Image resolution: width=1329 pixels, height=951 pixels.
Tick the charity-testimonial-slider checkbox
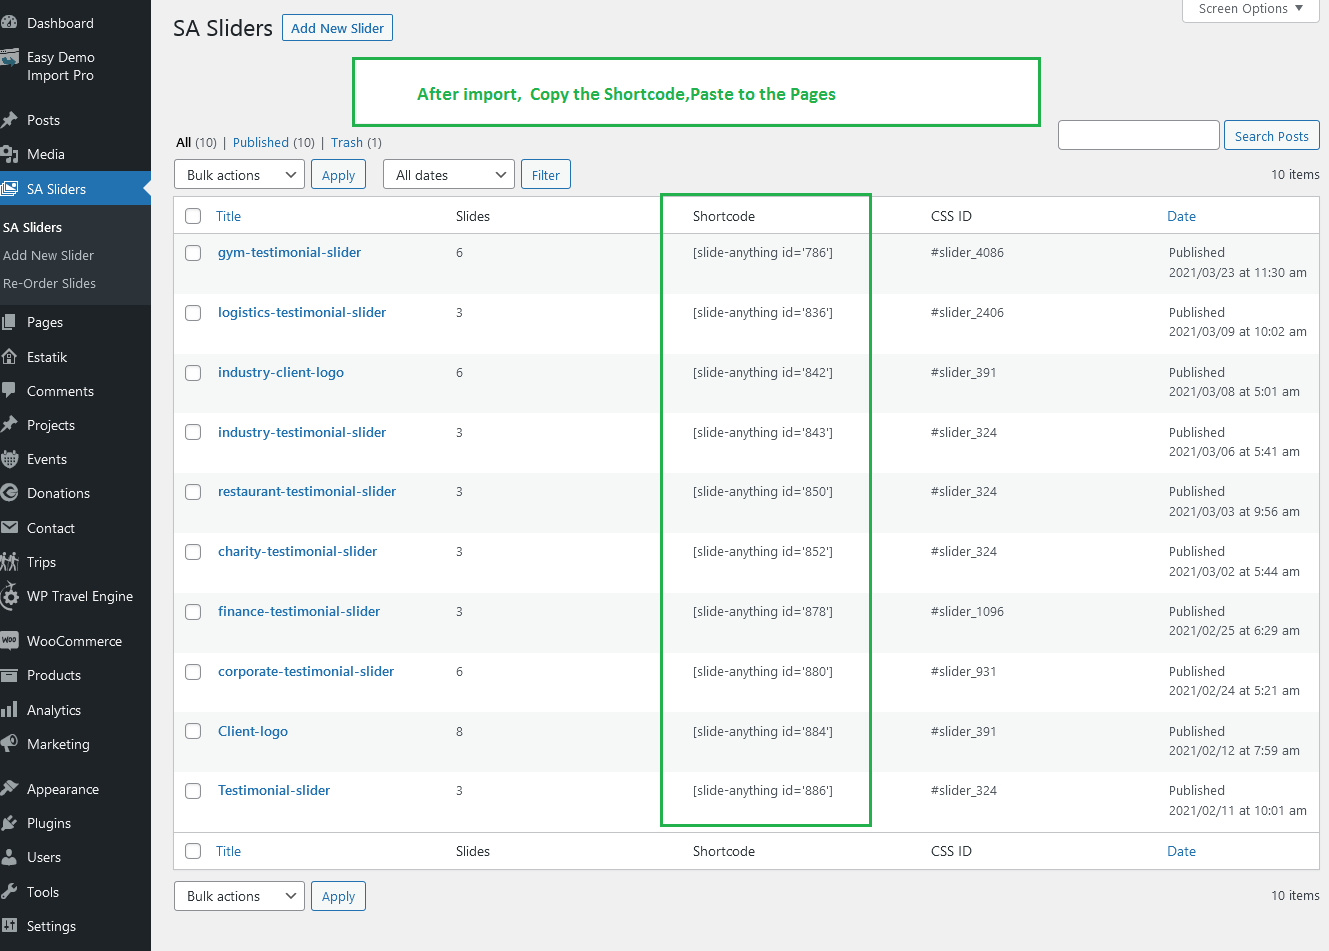pos(193,552)
